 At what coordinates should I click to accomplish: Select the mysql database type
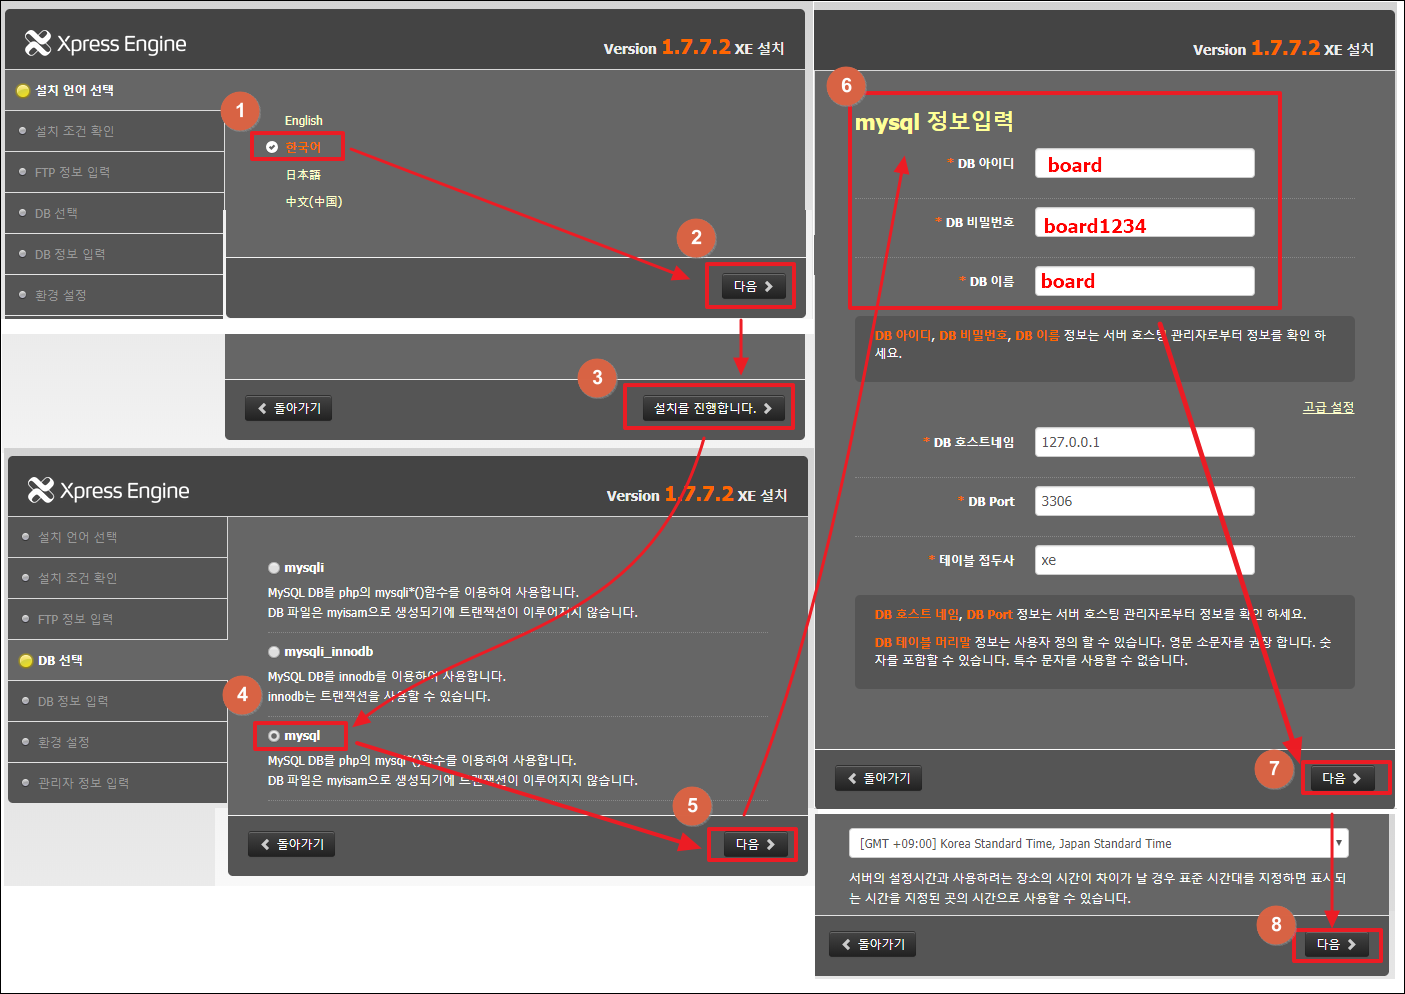click(x=274, y=736)
